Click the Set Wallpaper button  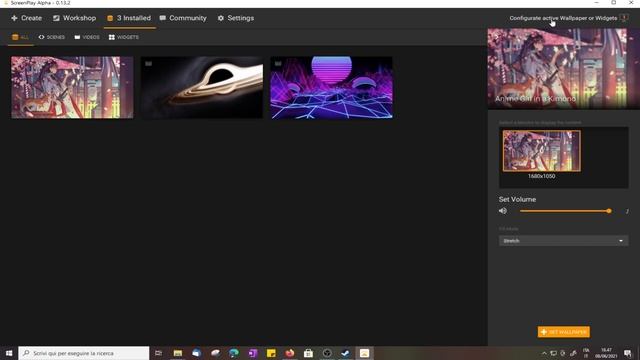(x=564, y=332)
